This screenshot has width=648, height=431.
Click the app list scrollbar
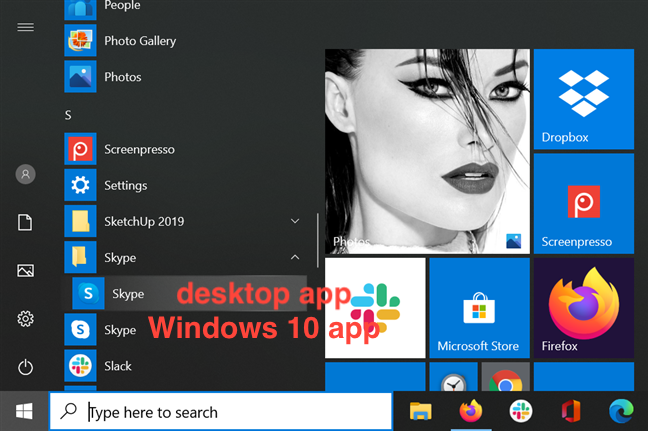pos(317,241)
